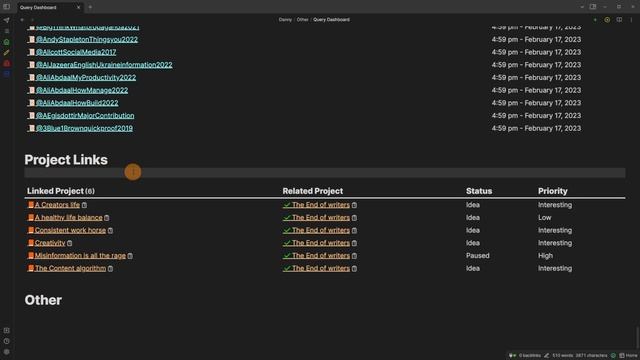Open the help icon in the bottom-left sidebar
The height and width of the screenshot is (360, 640).
pyautogui.click(x=7, y=341)
